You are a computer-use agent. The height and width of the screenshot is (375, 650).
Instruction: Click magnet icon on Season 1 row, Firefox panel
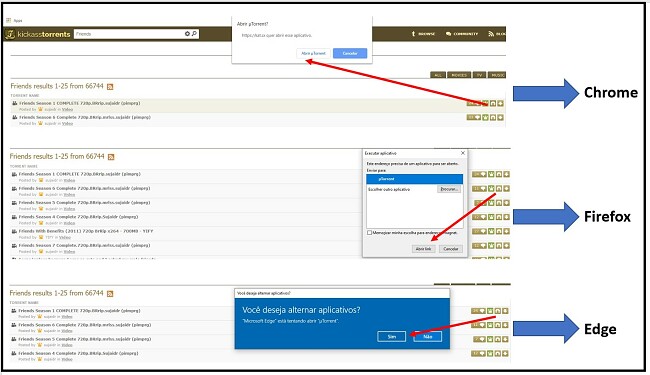499,174
